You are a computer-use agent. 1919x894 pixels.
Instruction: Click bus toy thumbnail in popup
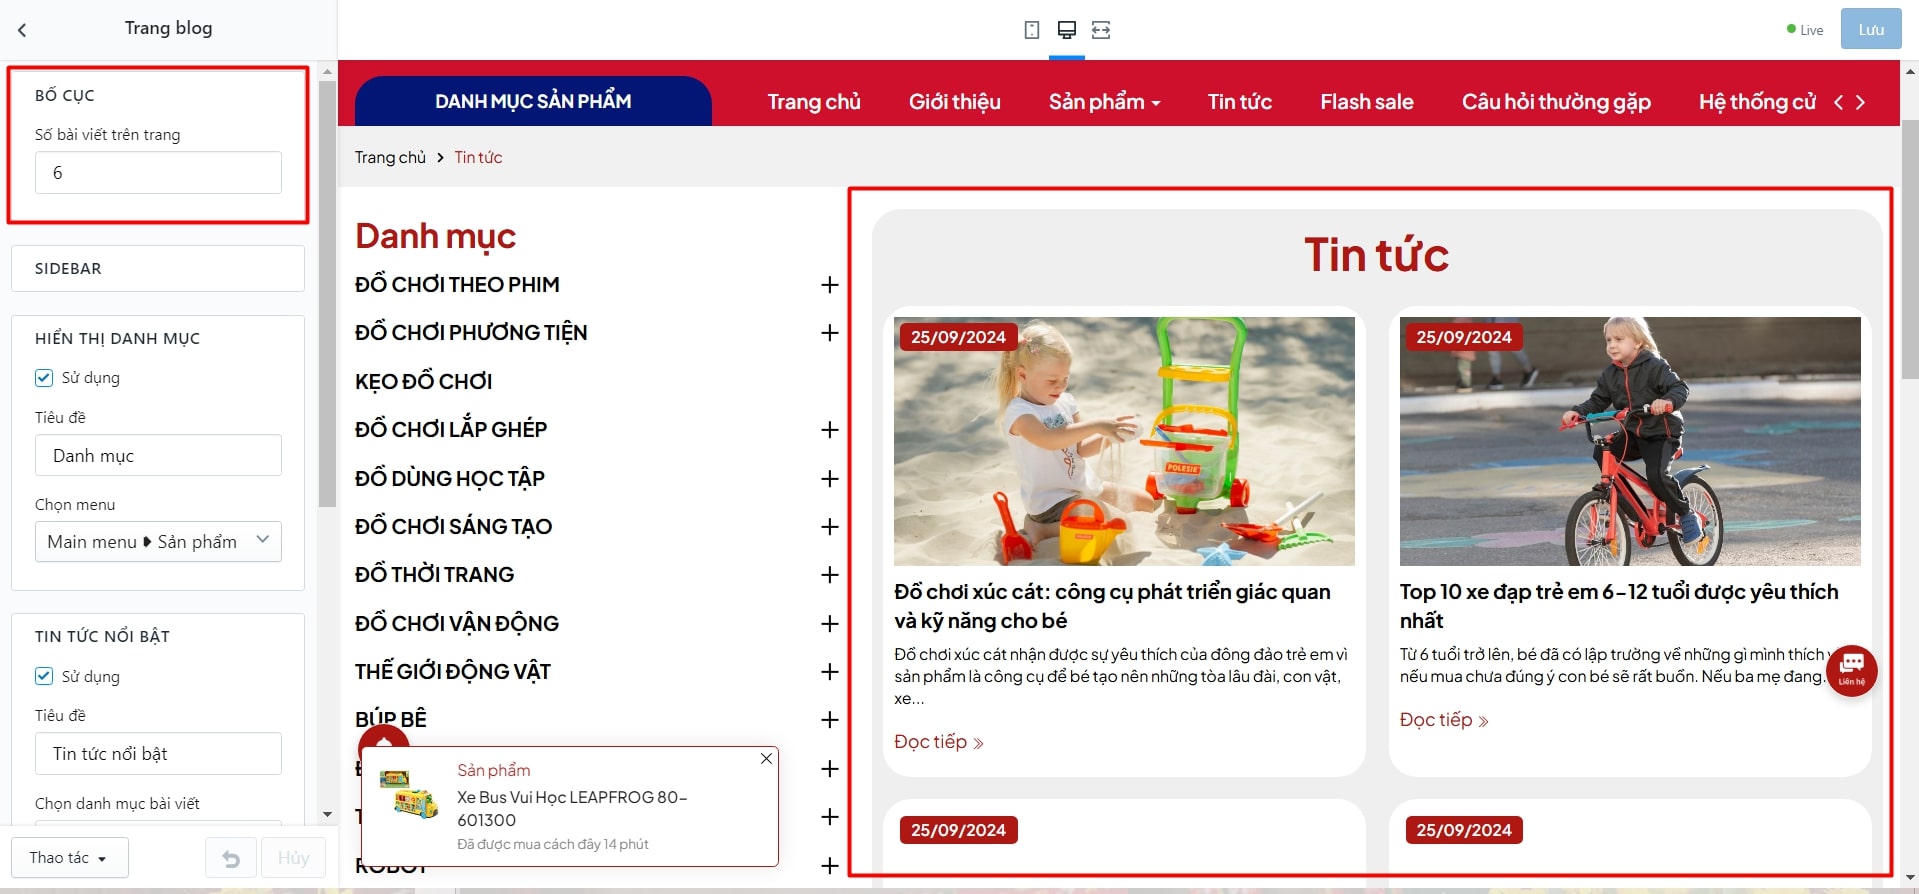tap(409, 794)
